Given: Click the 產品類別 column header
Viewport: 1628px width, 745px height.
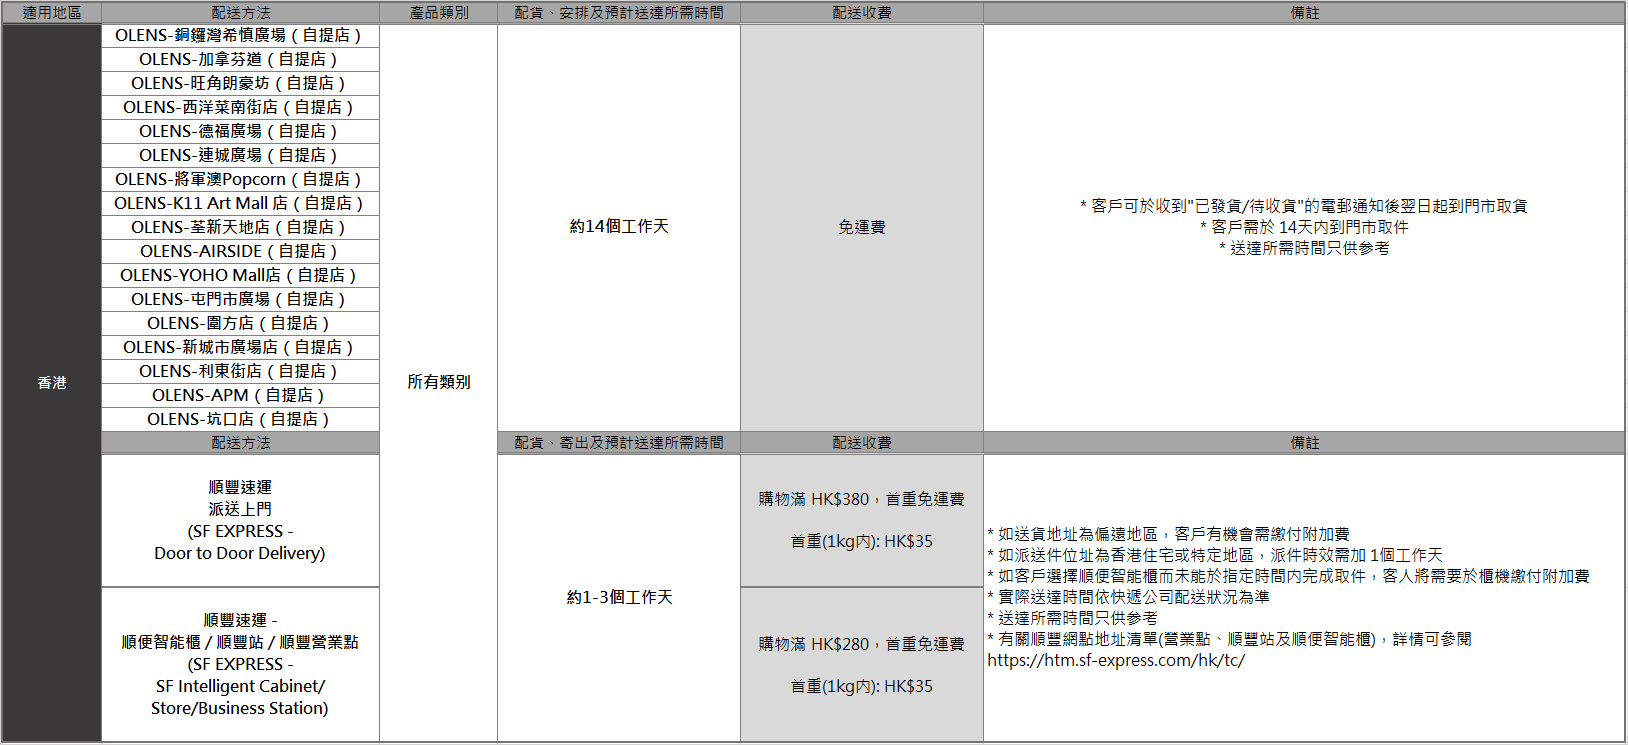Looking at the screenshot, I should [439, 13].
